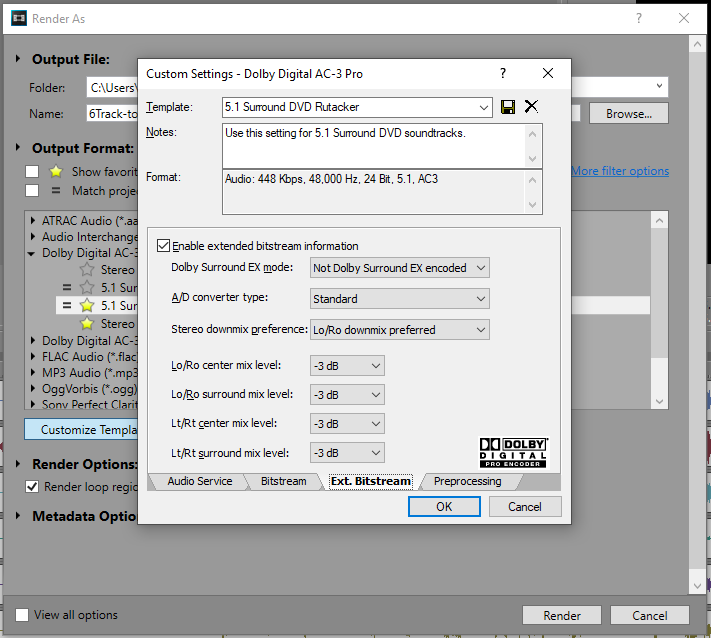Open Stereo downmix preference dropdown
Screen dimensions: 711x638
click(399, 330)
